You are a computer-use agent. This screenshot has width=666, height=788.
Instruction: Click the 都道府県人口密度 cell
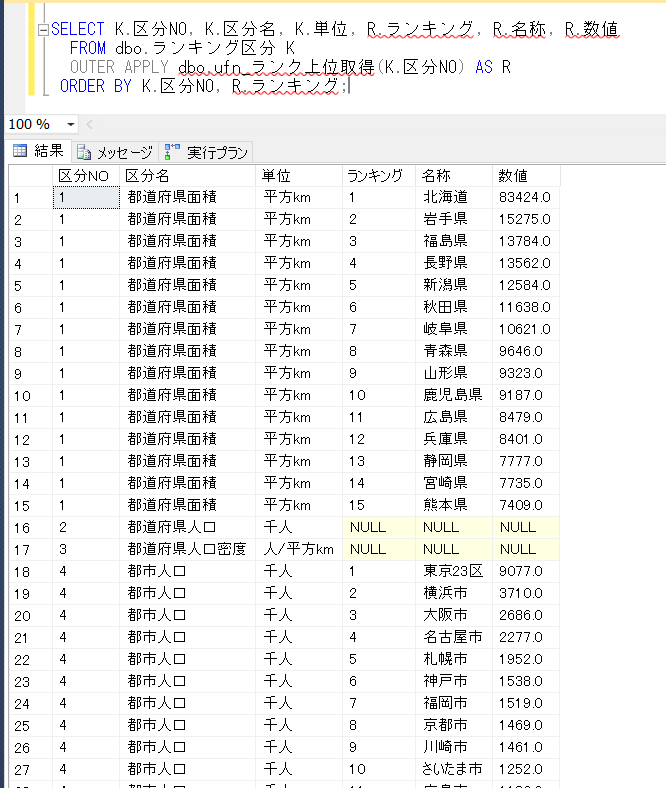(187, 549)
